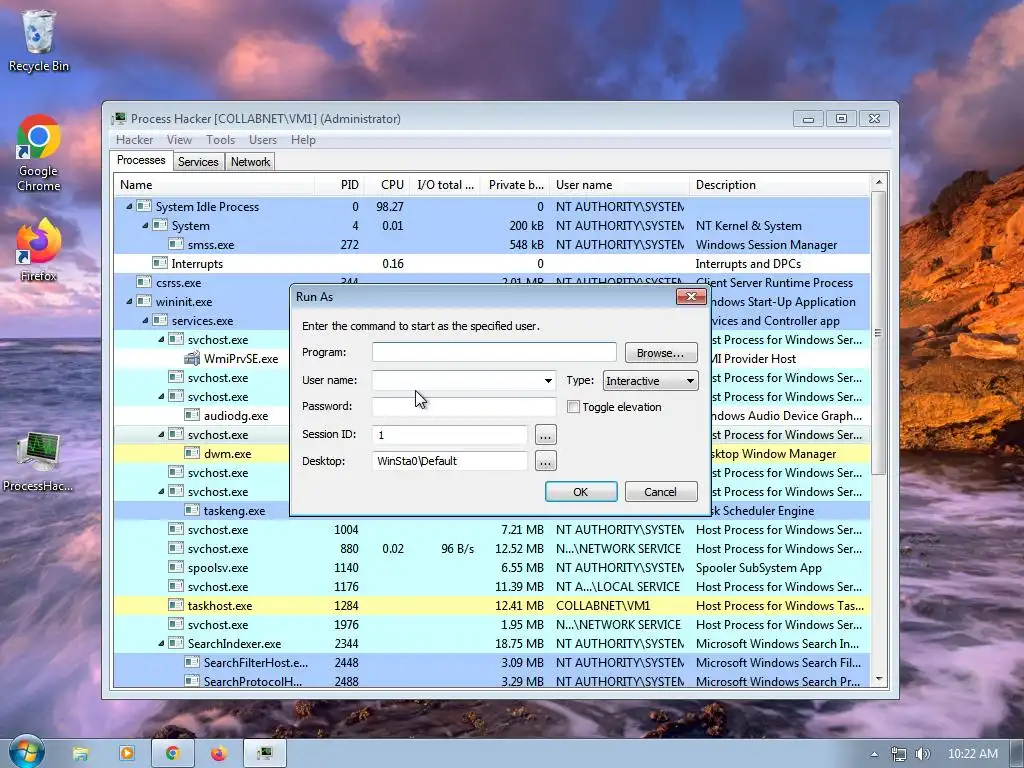Screen dimensions: 1024x768
Task: Open the Windows Media Player taskbar icon
Action: 127,753
